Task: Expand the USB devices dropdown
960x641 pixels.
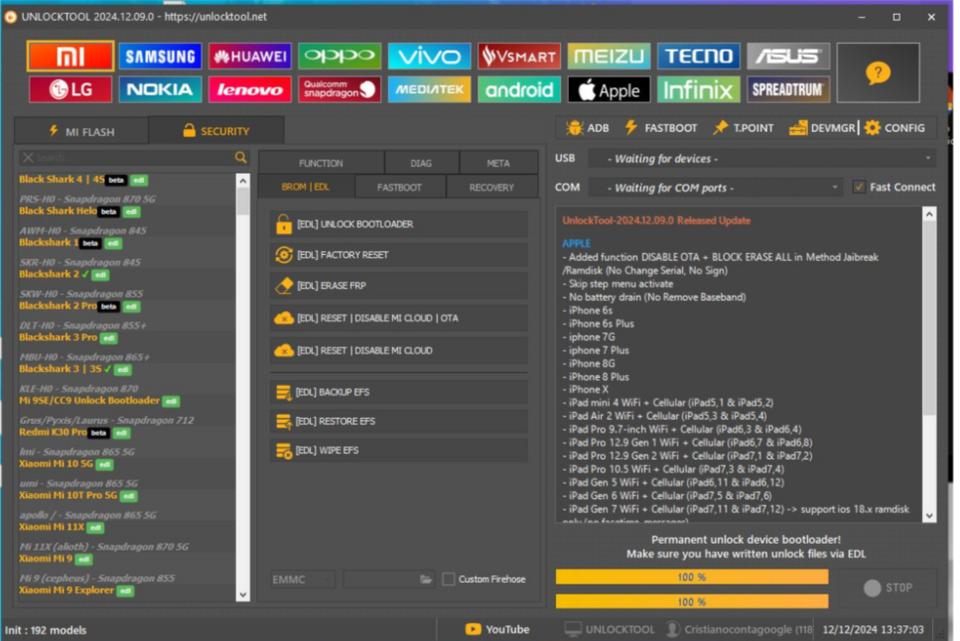Action: [x=762, y=159]
